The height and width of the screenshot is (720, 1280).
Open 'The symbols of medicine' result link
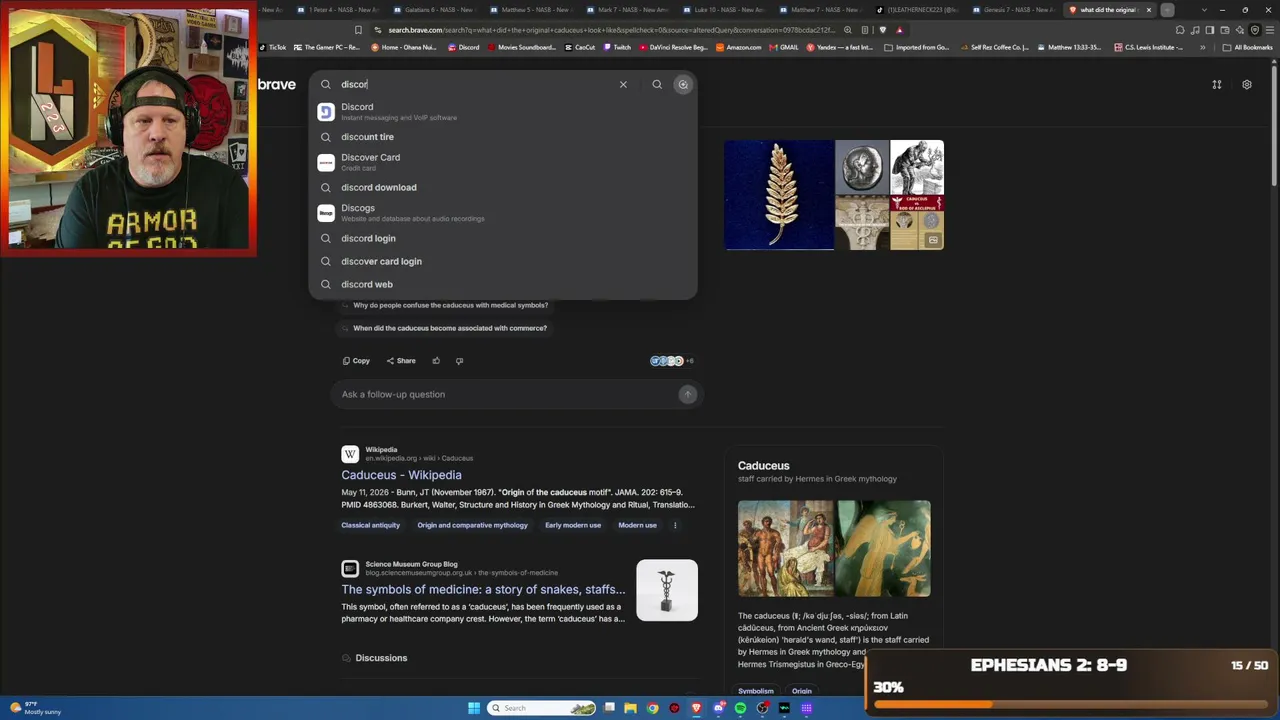pyautogui.click(x=483, y=590)
